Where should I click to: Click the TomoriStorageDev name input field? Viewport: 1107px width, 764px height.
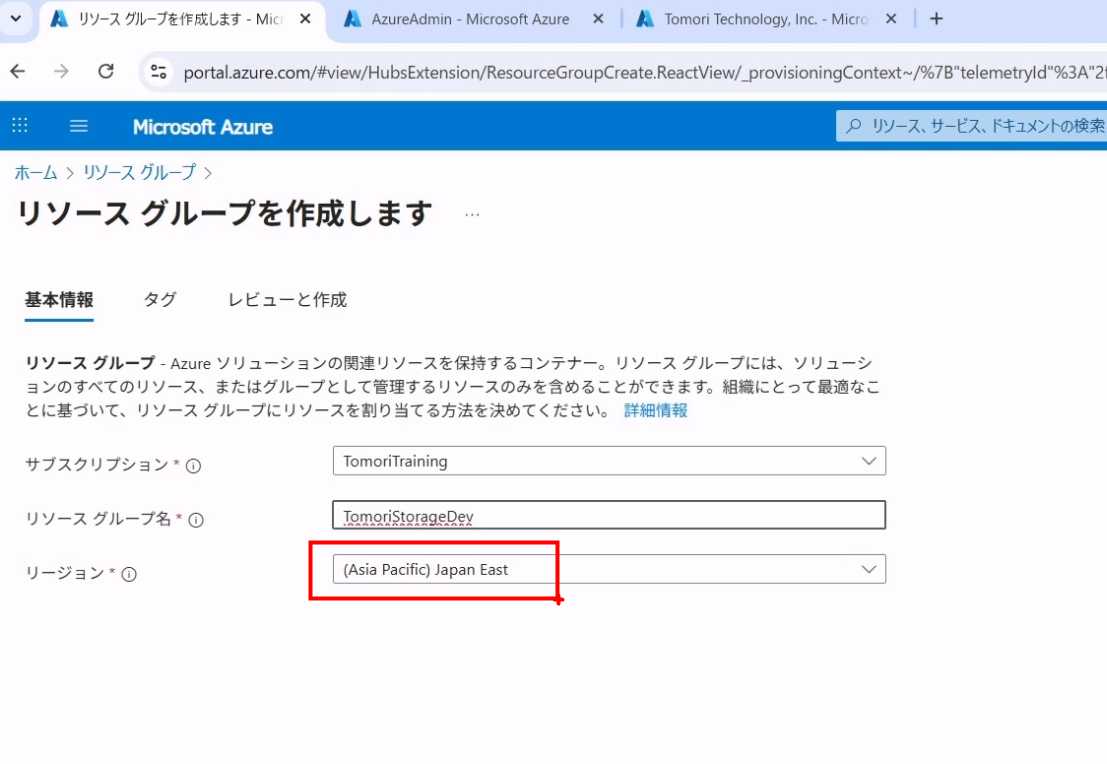pyautogui.click(x=608, y=515)
